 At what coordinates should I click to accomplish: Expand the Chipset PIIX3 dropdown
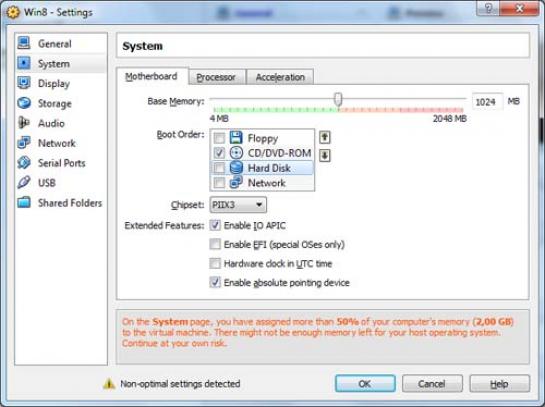[238, 205]
